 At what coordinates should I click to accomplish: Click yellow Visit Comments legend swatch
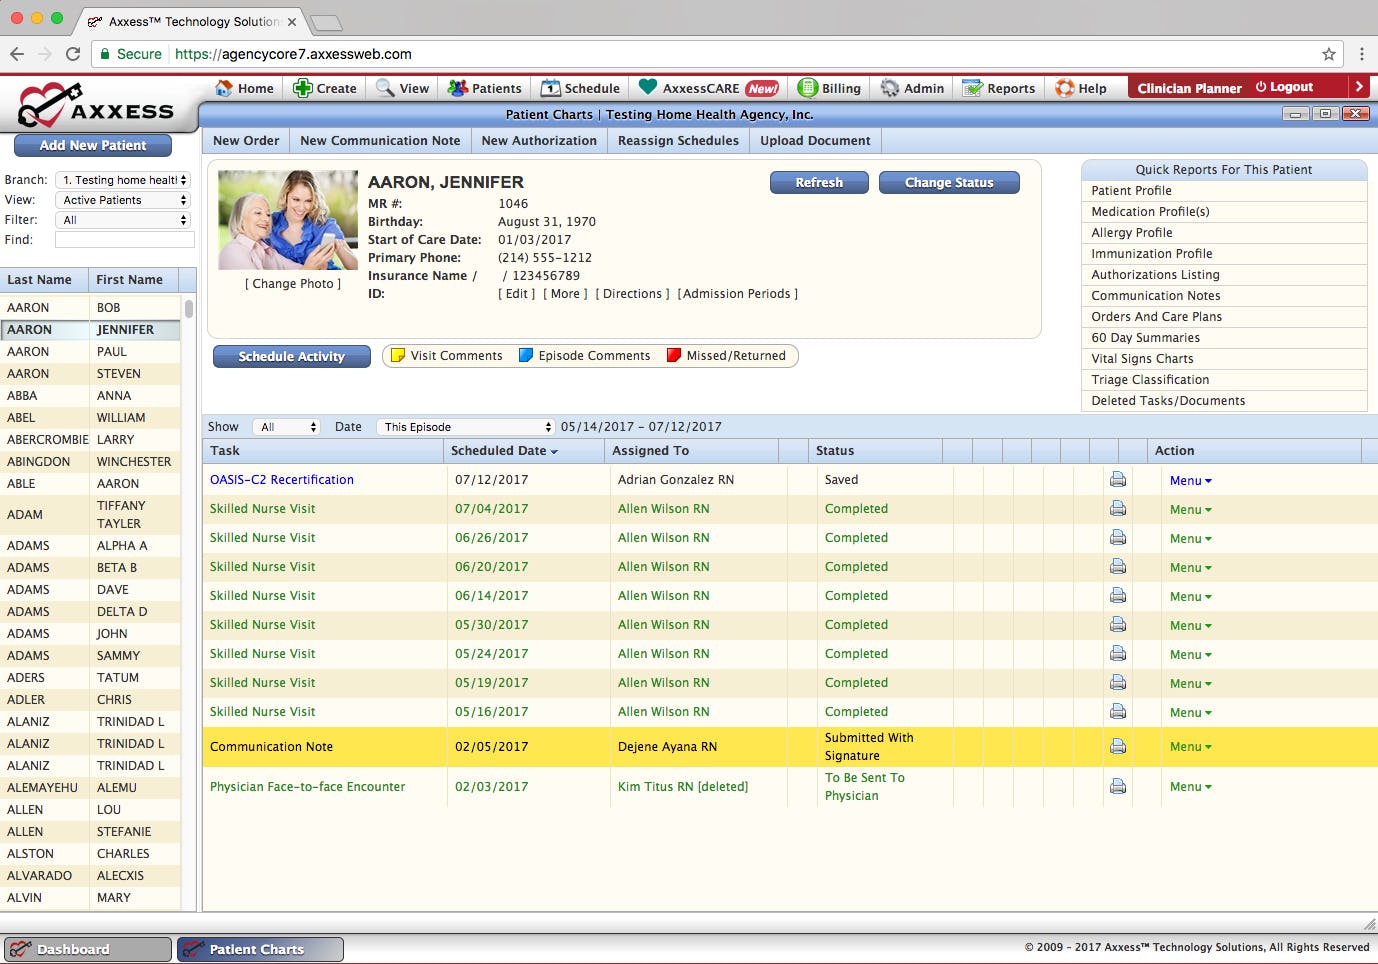(x=398, y=355)
